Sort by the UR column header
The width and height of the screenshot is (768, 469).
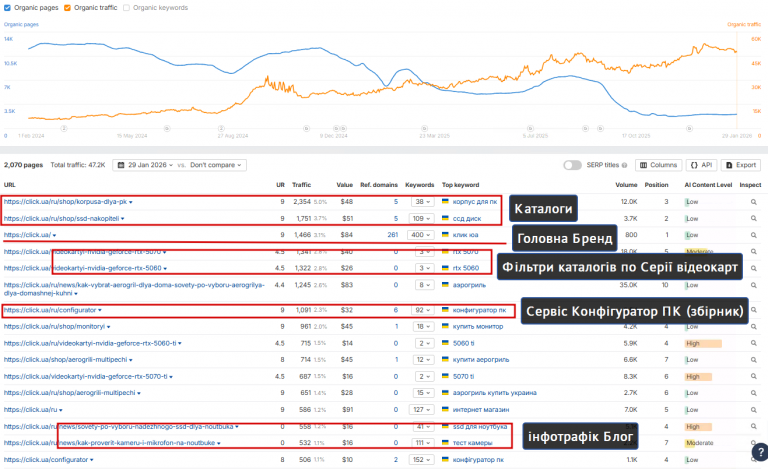(280, 185)
